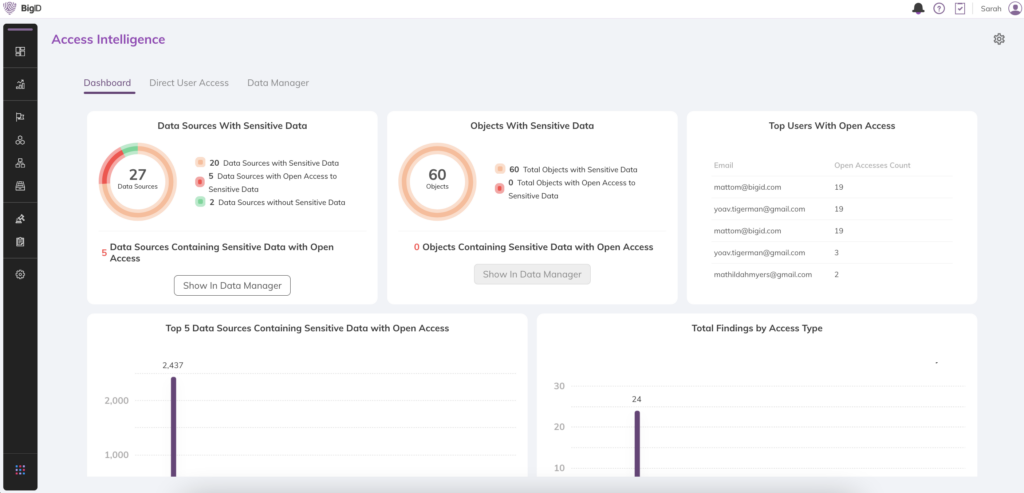Click the purple bar labeled 2,437

[174, 426]
